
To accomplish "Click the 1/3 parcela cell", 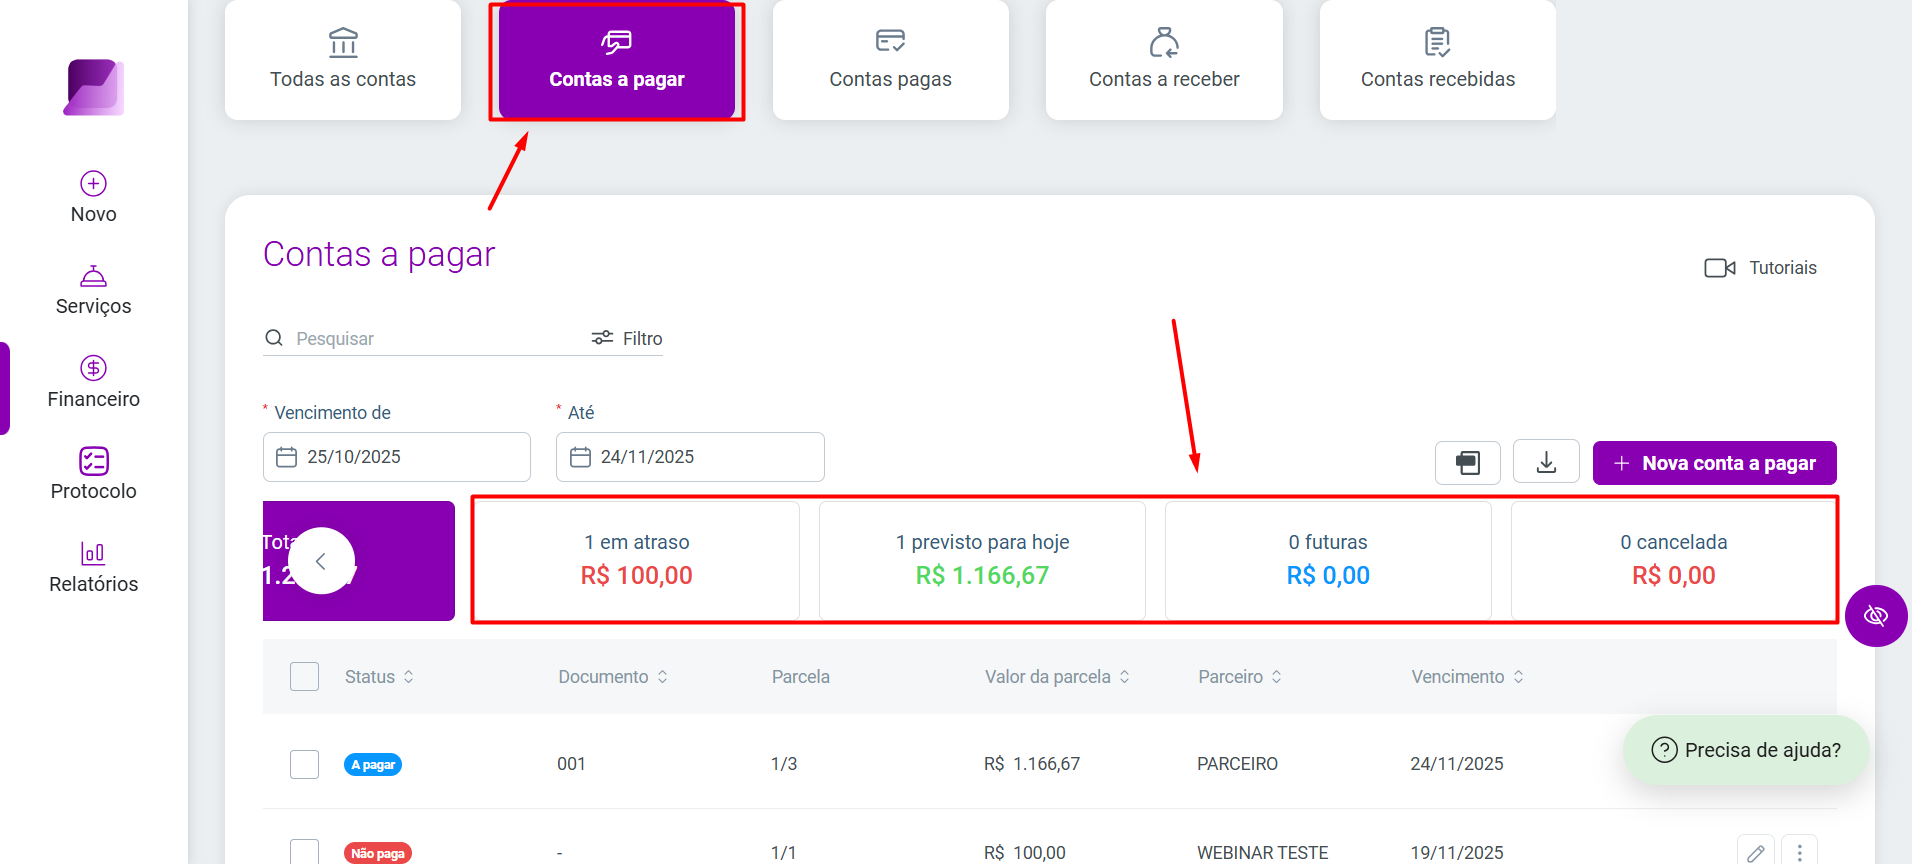I will [784, 764].
